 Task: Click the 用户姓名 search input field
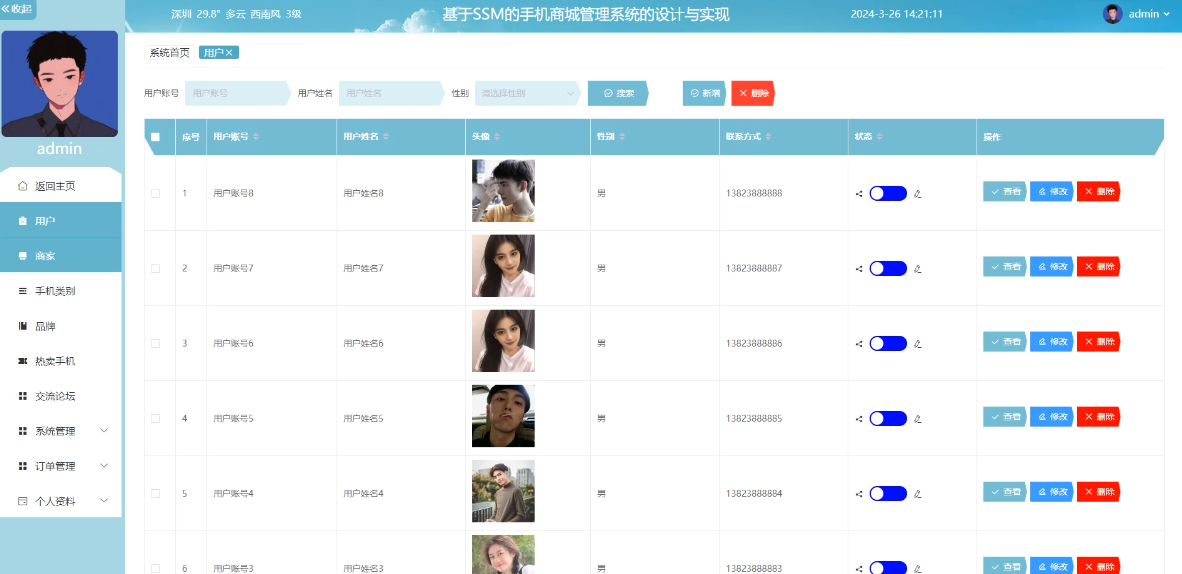(391, 93)
